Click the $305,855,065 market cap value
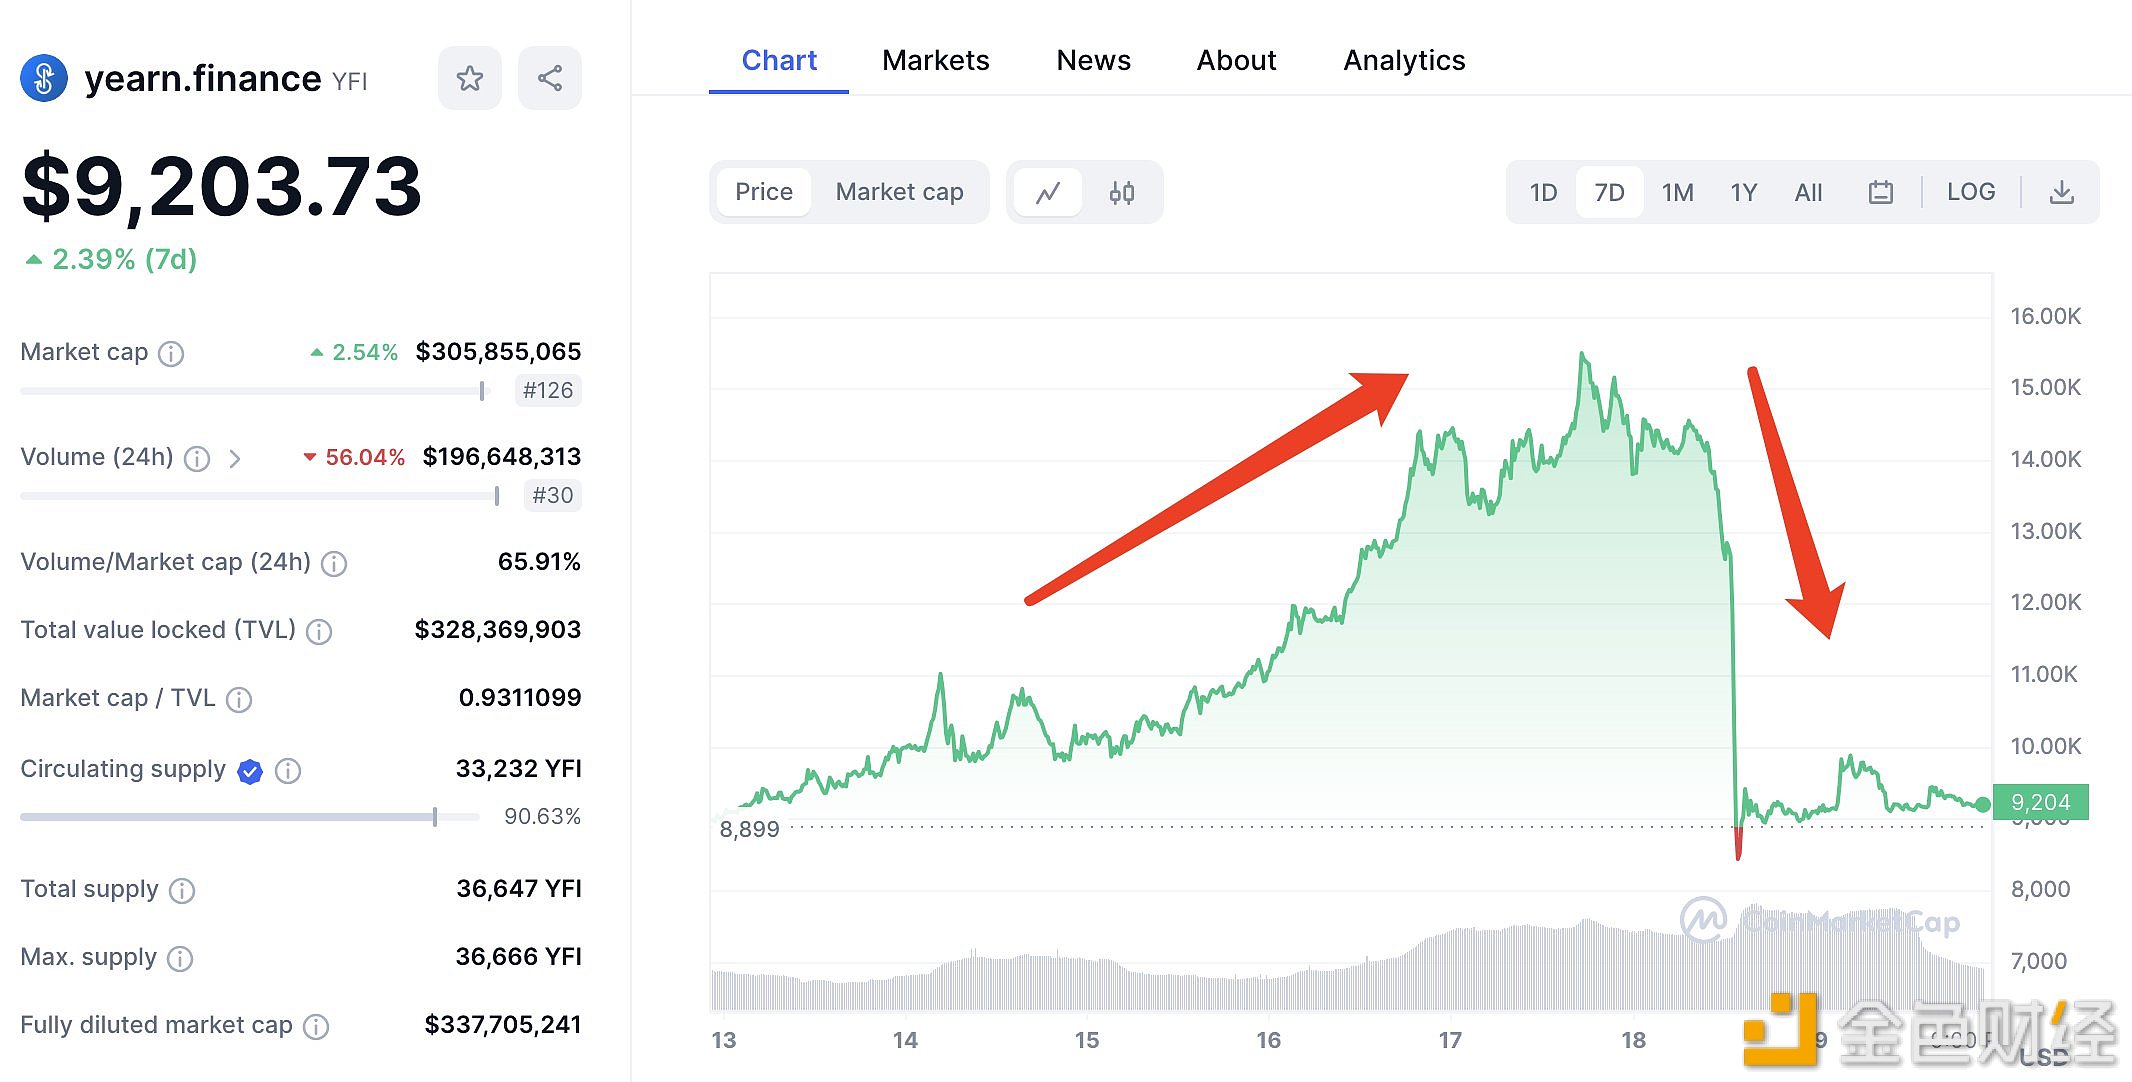This screenshot has height=1082, width=2132. tap(498, 352)
